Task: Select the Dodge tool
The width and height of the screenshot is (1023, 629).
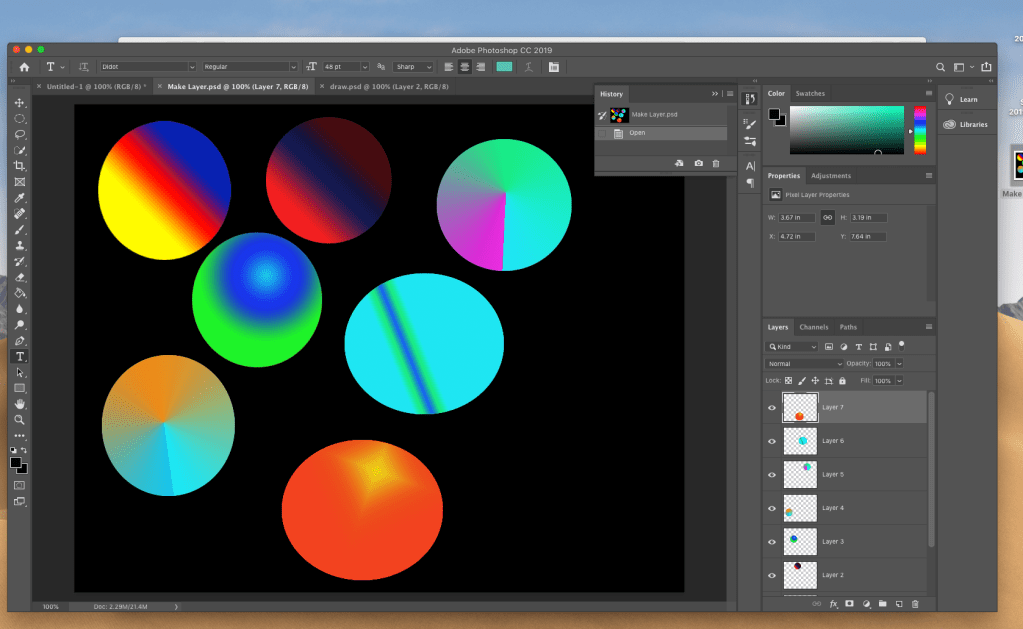Action: click(20, 324)
